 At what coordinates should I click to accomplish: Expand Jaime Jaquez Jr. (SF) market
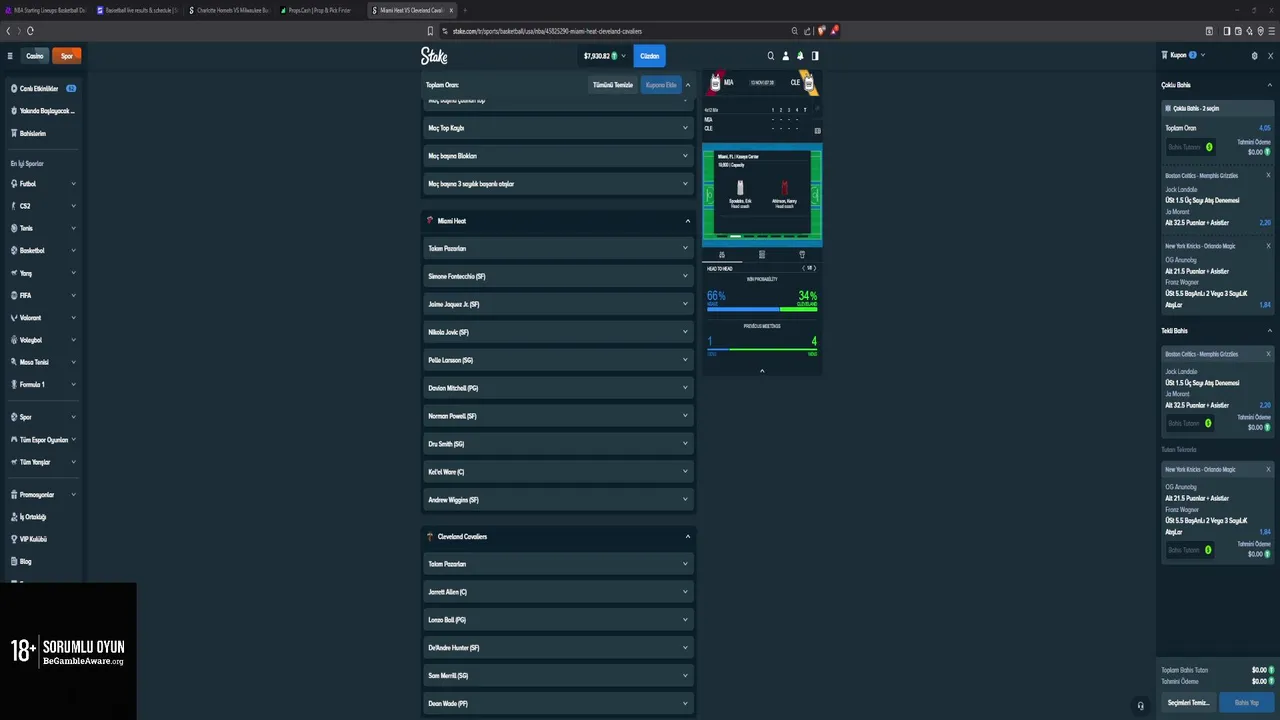point(558,304)
